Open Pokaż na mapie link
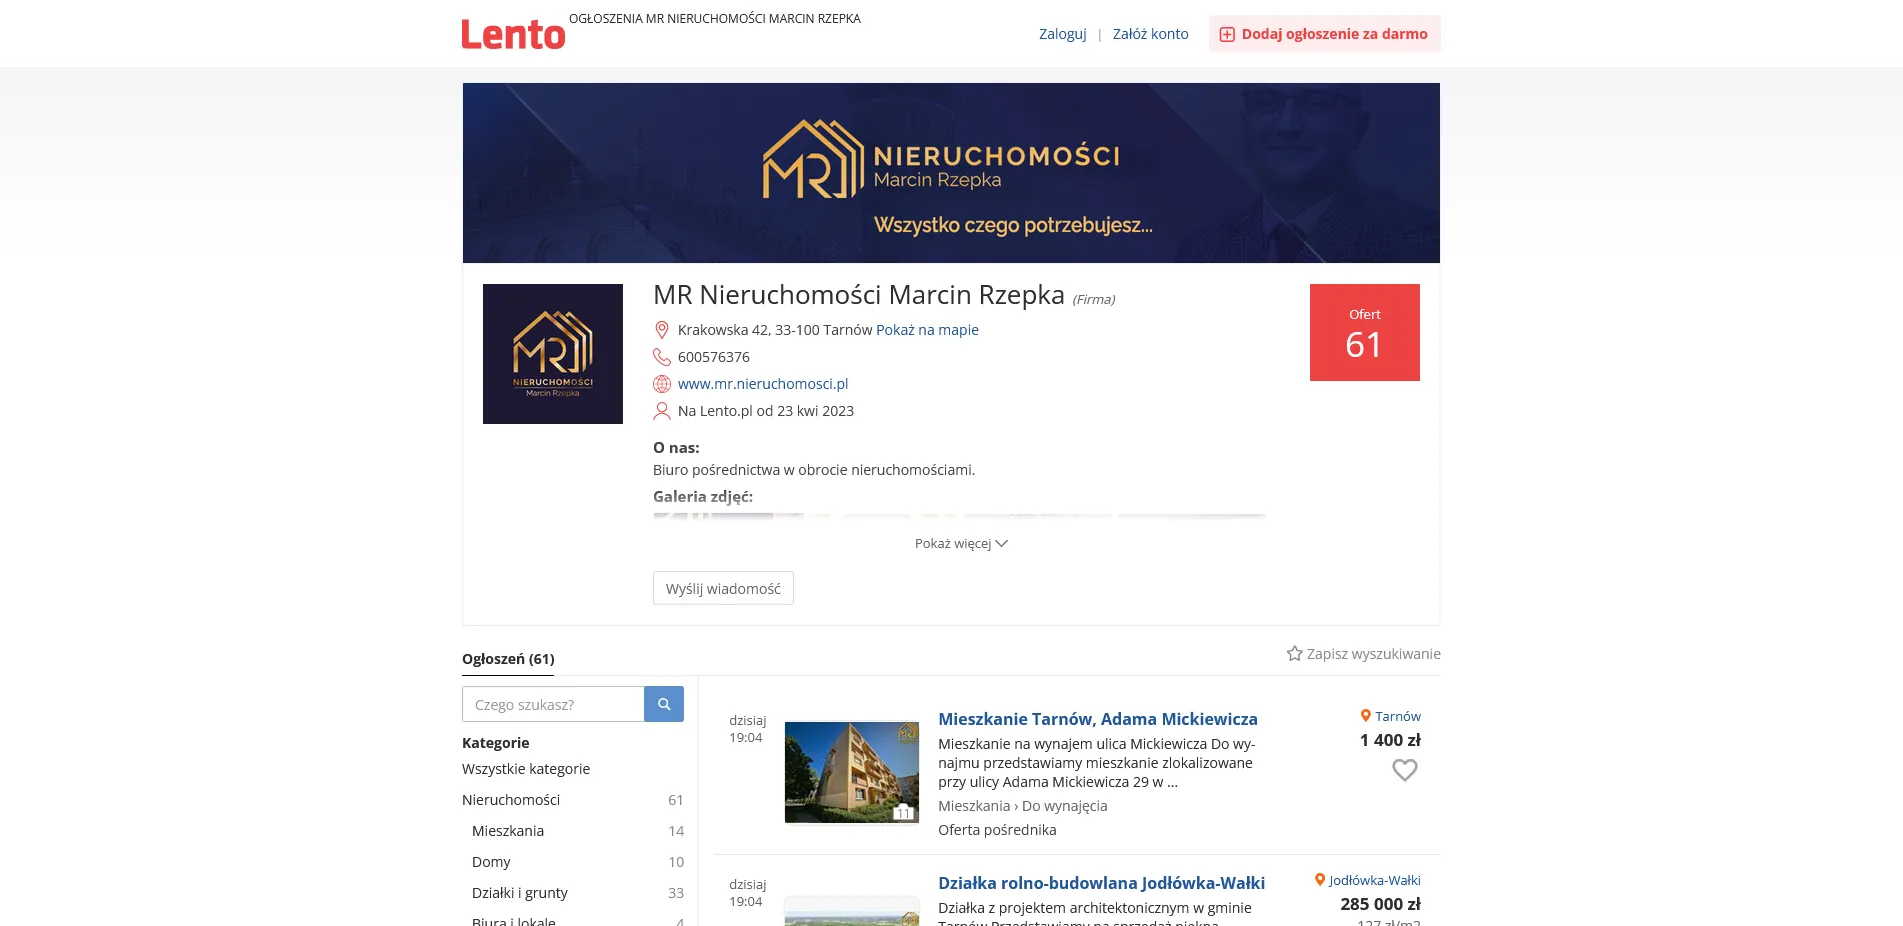 (927, 330)
